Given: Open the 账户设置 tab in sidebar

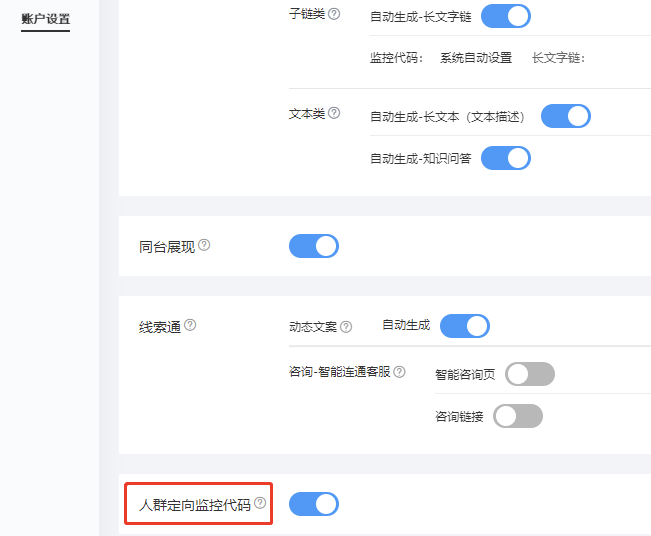Looking at the screenshot, I should (x=45, y=19).
